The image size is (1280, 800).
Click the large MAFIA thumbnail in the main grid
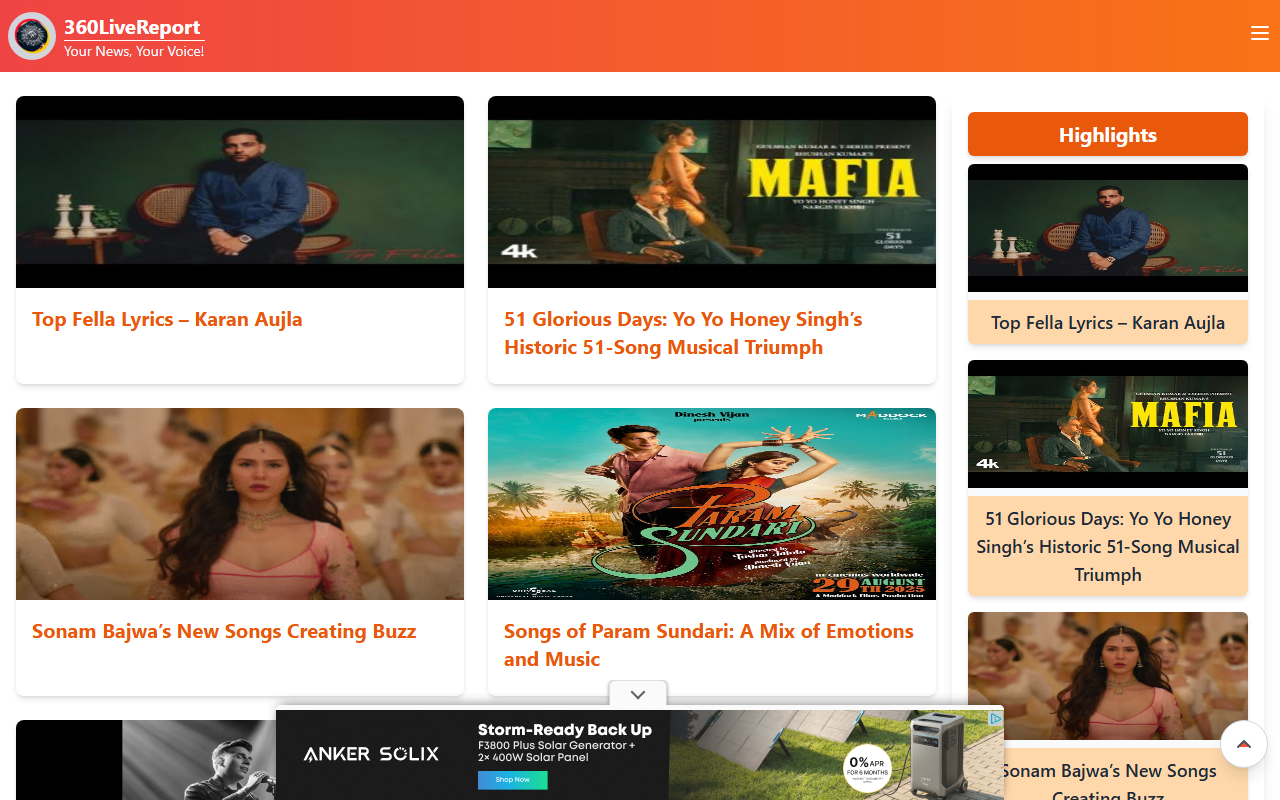click(x=712, y=192)
